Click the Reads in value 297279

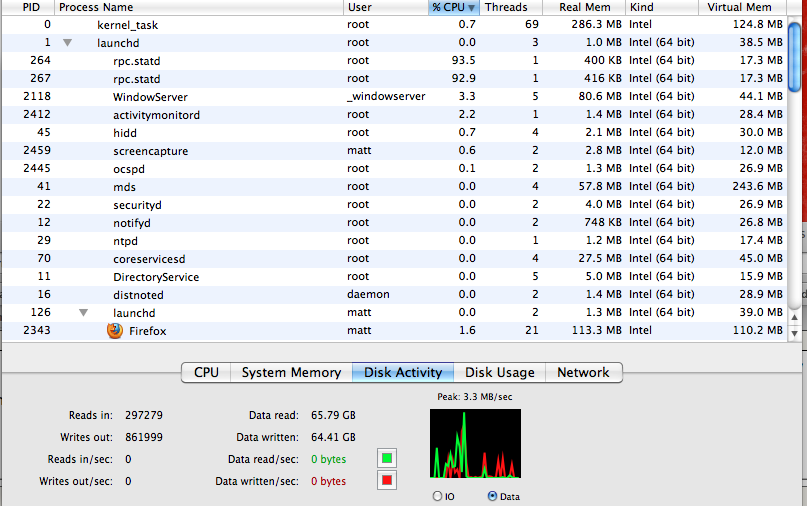[x=144, y=415]
